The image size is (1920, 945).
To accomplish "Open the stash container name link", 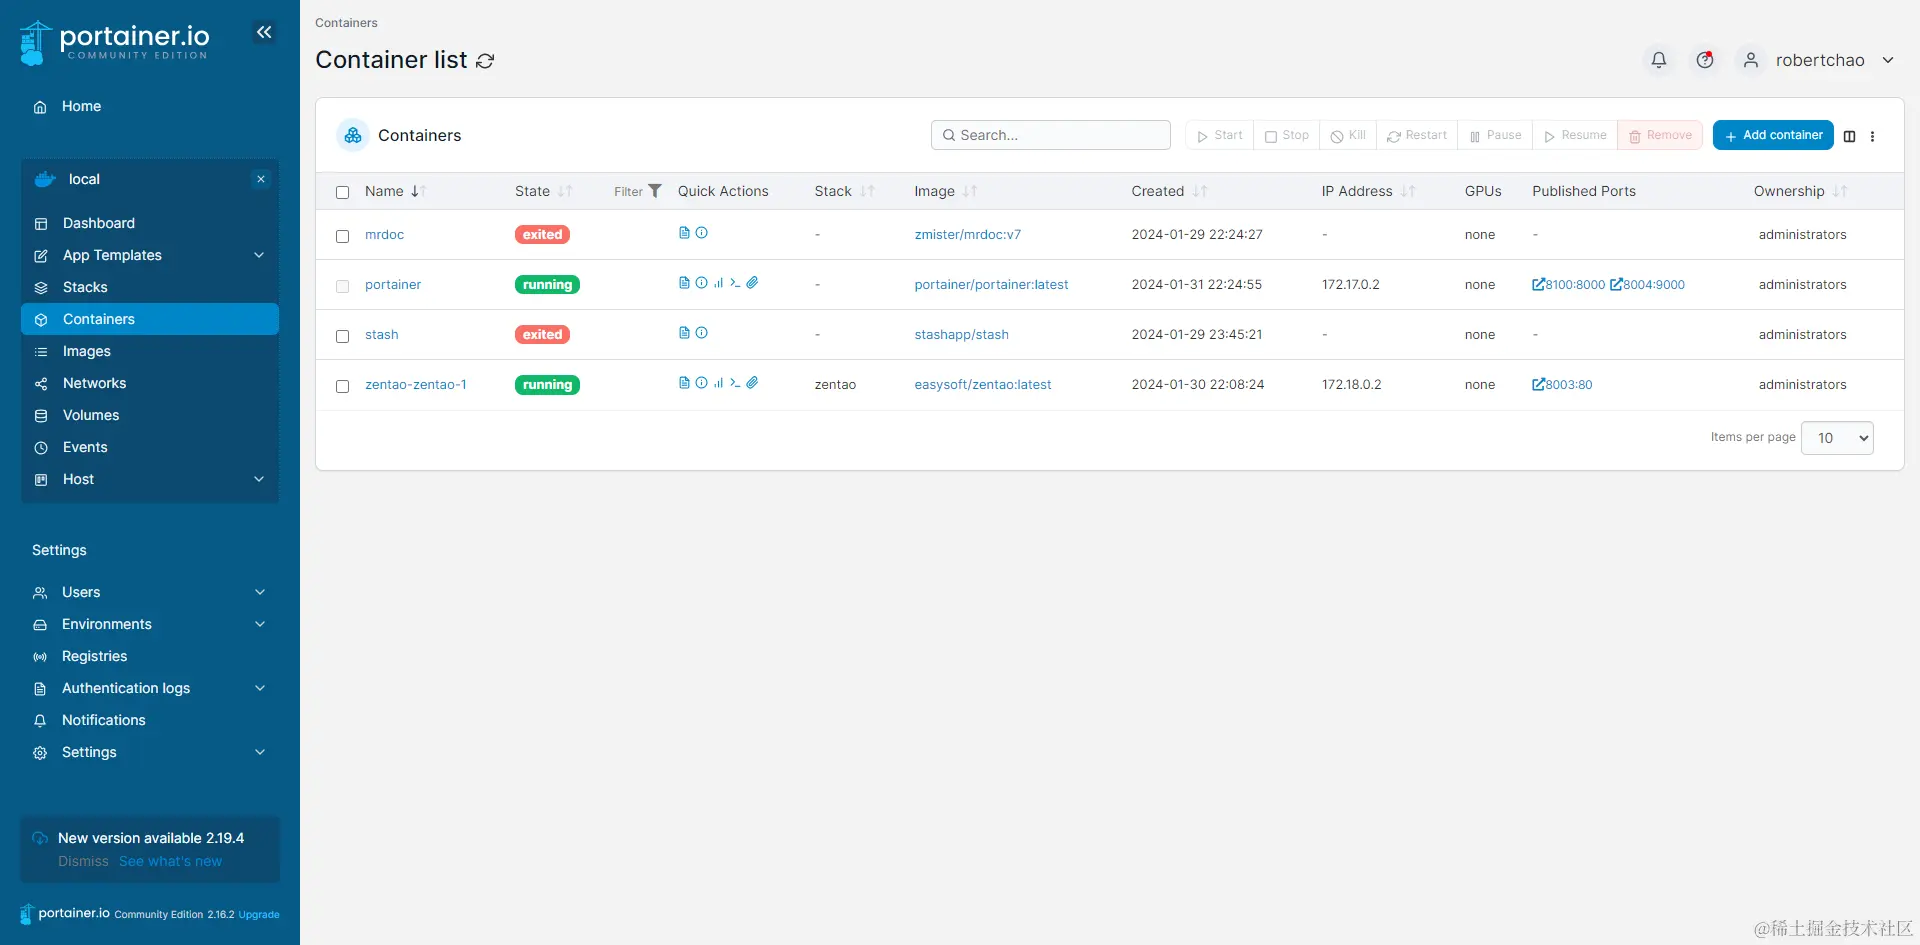I will [381, 334].
